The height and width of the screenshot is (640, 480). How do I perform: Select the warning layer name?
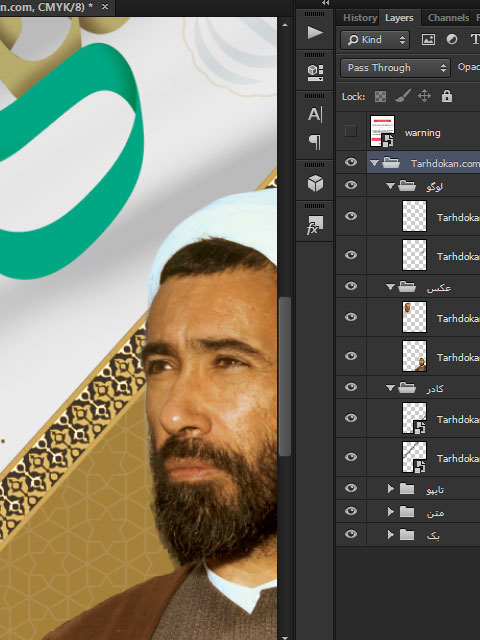point(422,133)
